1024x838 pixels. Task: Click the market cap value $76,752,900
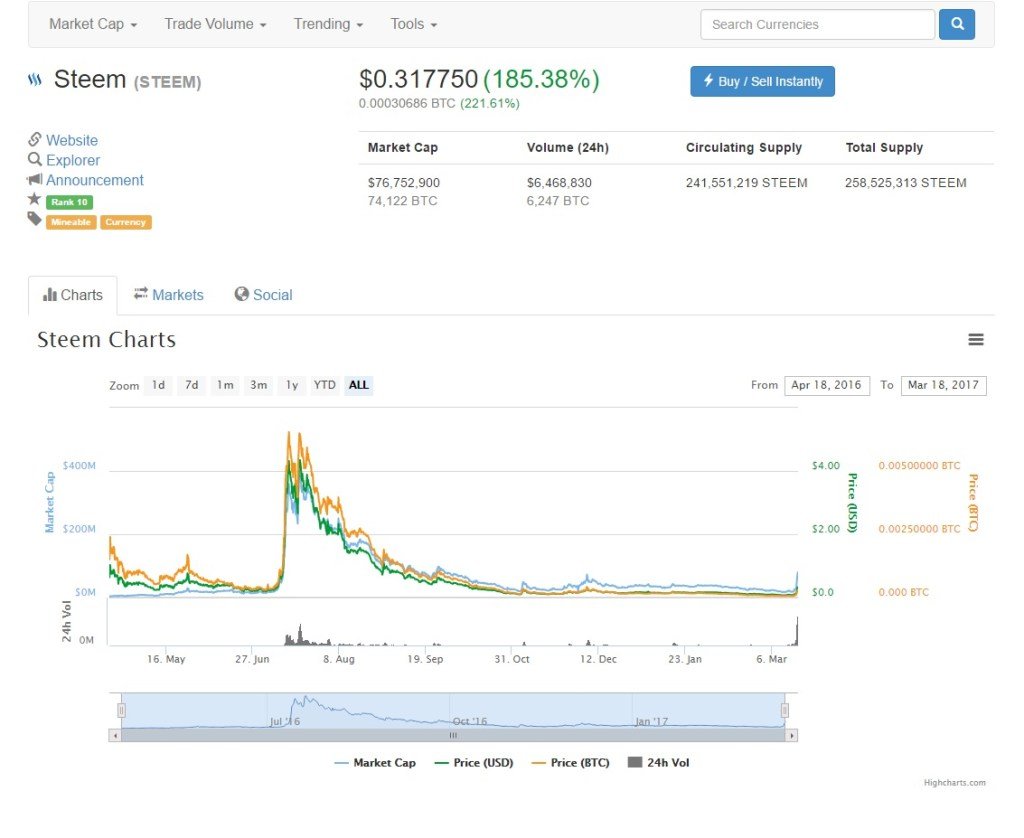[x=404, y=183]
